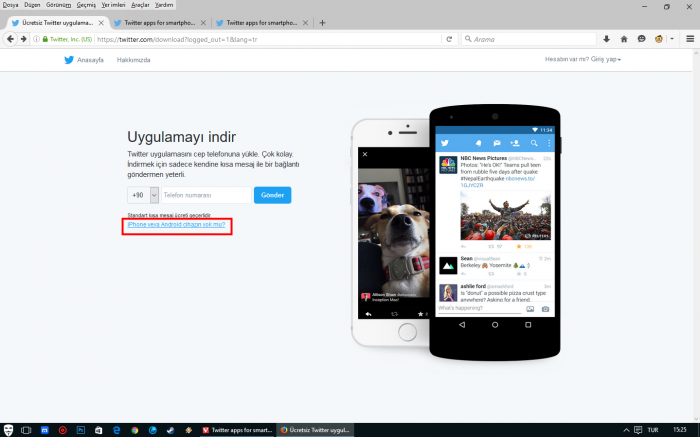Focus the Telefon numarası input field
This screenshot has width=700, height=437.
point(206,195)
